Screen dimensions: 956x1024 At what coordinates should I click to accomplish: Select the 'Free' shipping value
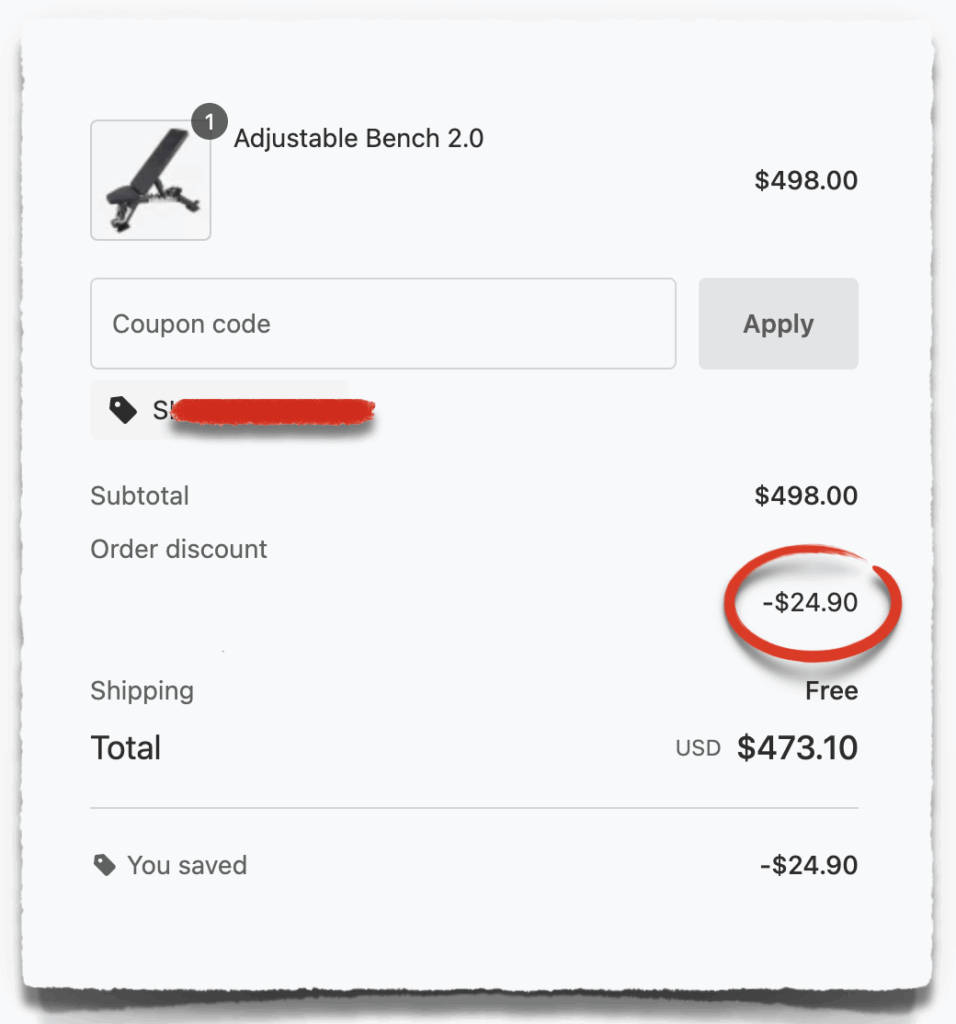[x=831, y=690]
